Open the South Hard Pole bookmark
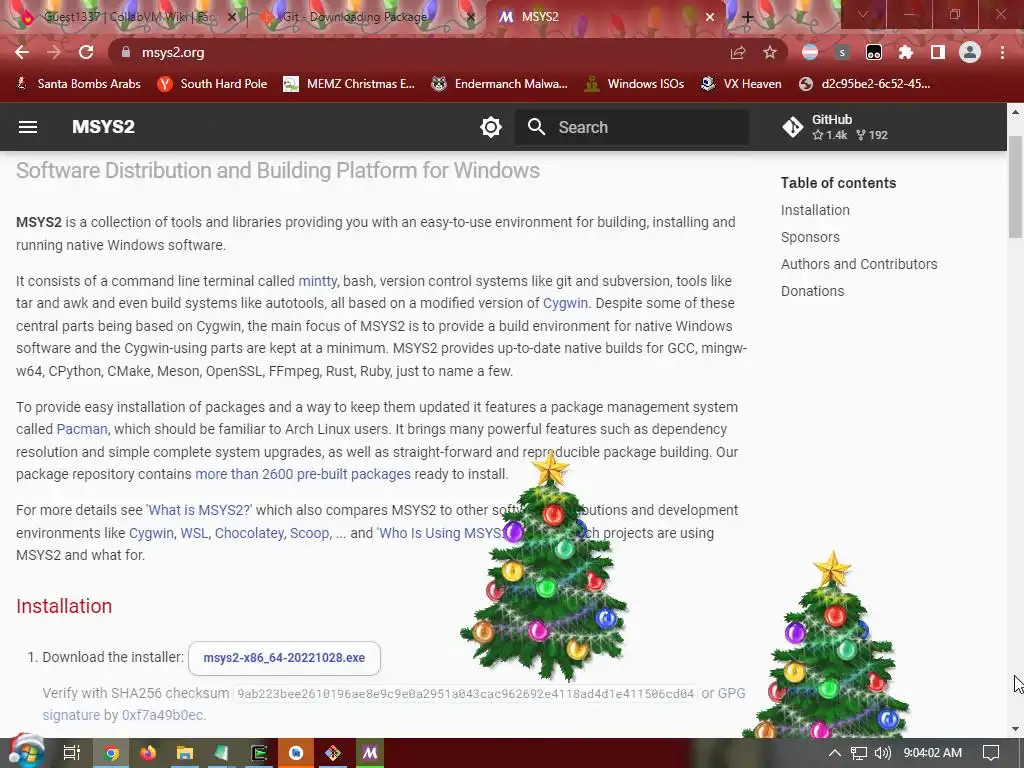 tap(212, 84)
